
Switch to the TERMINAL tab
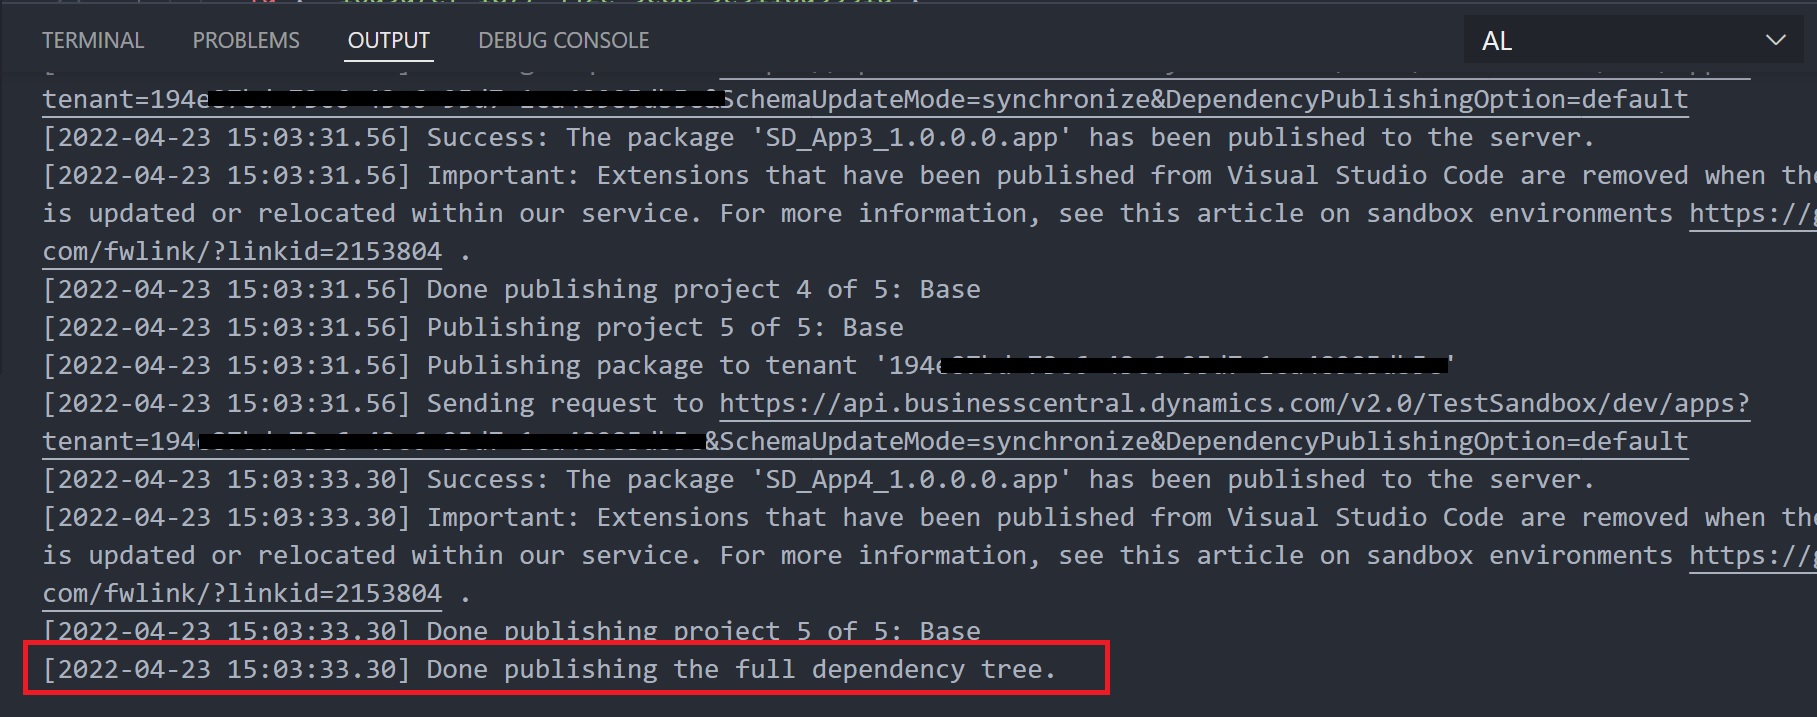point(93,41)
